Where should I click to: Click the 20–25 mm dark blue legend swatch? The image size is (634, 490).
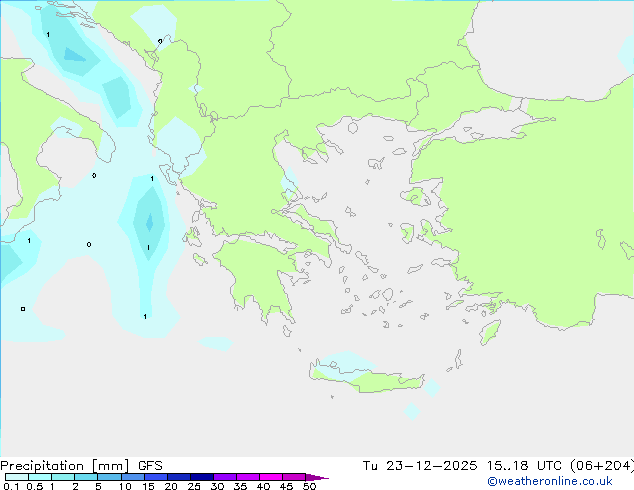point(178,477)
